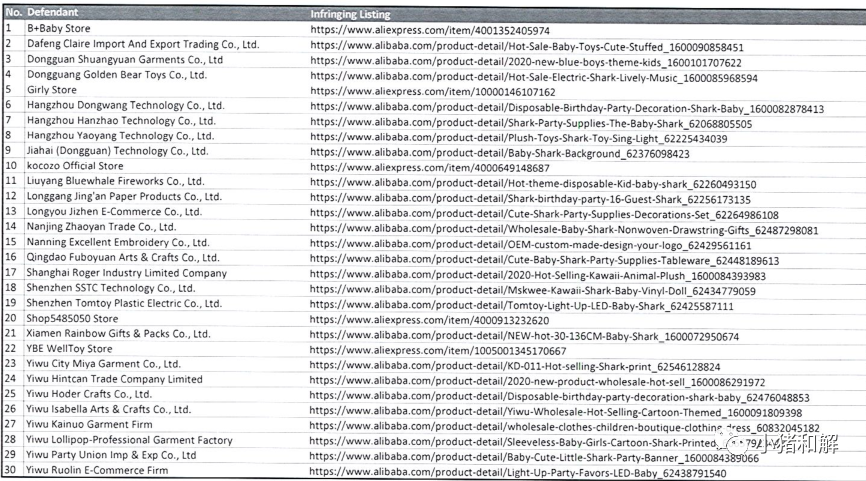Select the Girly Store defendant cell
The width and height of the screenshot is (866, 481).
(x=52, y=89)
